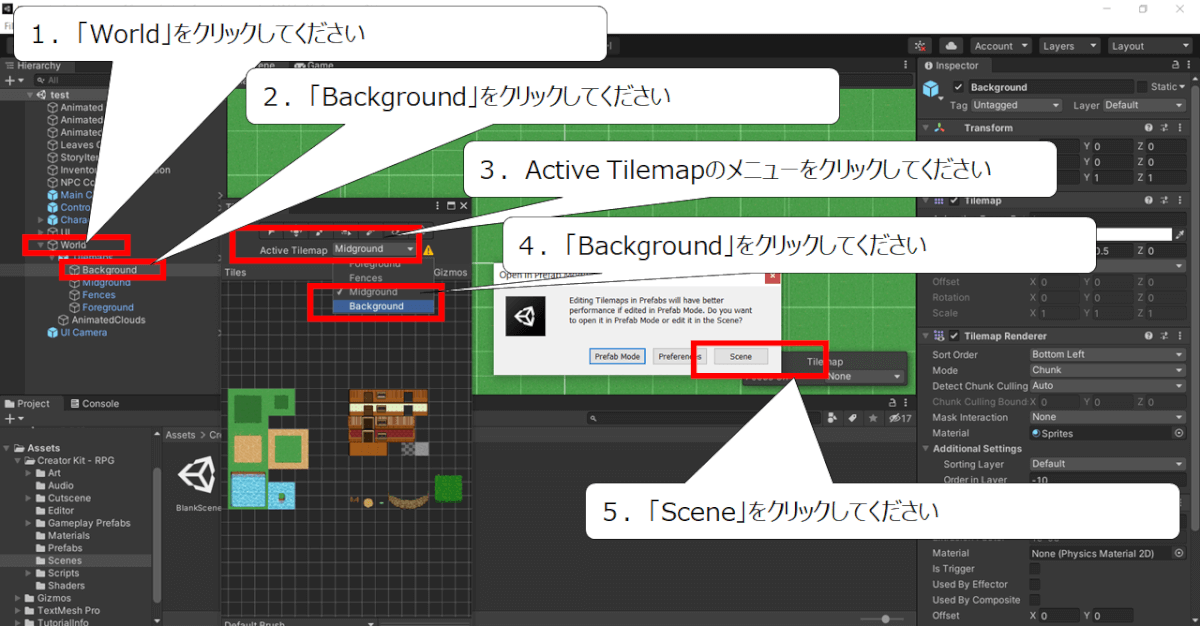1200x626 pixels.
Task: Select the Game view tab
Action: pos(312,65)
